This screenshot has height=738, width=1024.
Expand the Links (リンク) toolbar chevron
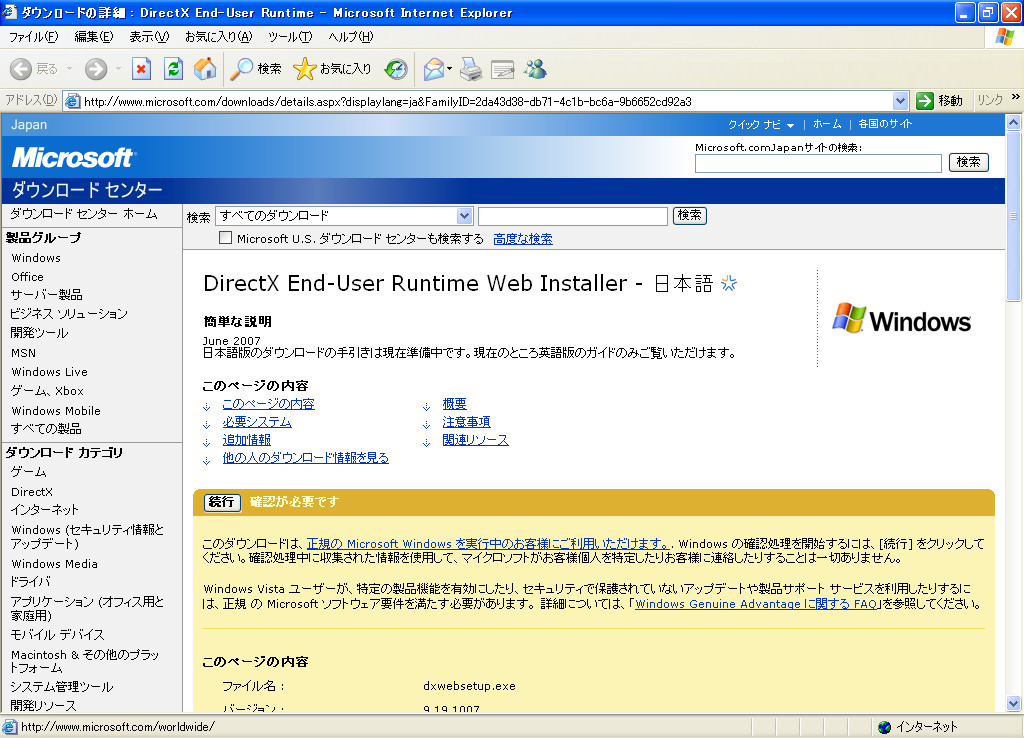(1016, 97)
